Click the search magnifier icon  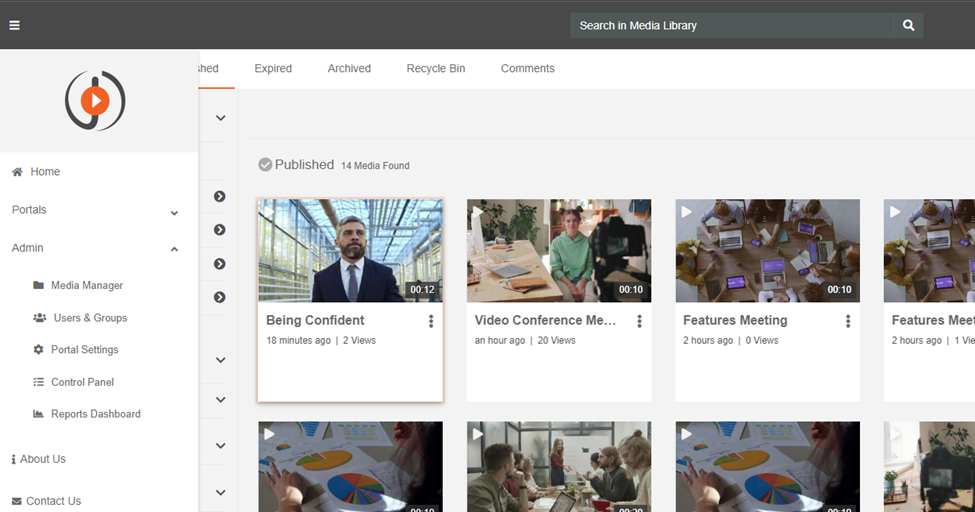pos(908,25)
